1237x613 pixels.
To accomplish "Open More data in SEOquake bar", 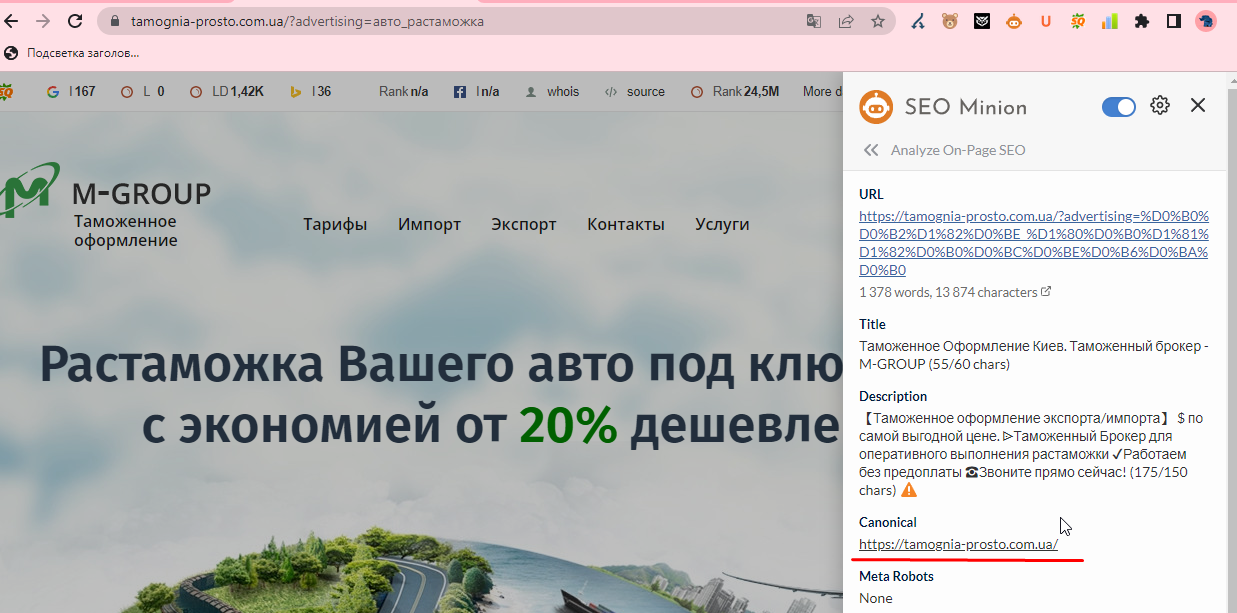I will pyautogui.click(x=823, y=91).
